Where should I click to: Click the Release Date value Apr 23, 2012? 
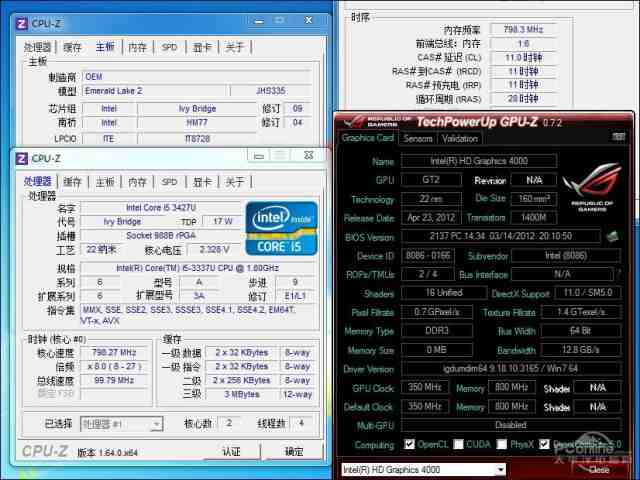(x=431, y=217)
